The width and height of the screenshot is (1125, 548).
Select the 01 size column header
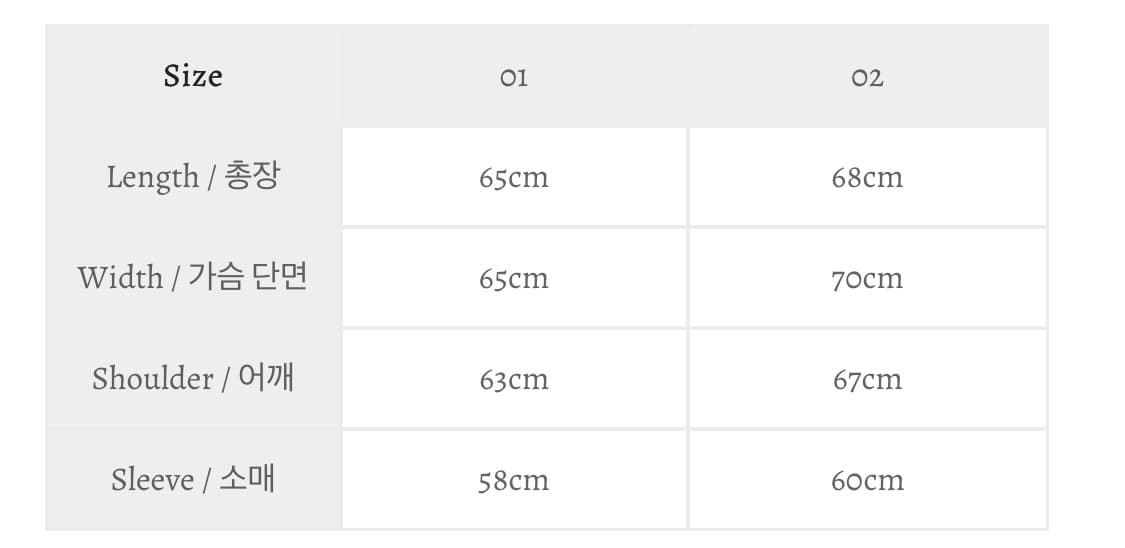click(514, 77)
